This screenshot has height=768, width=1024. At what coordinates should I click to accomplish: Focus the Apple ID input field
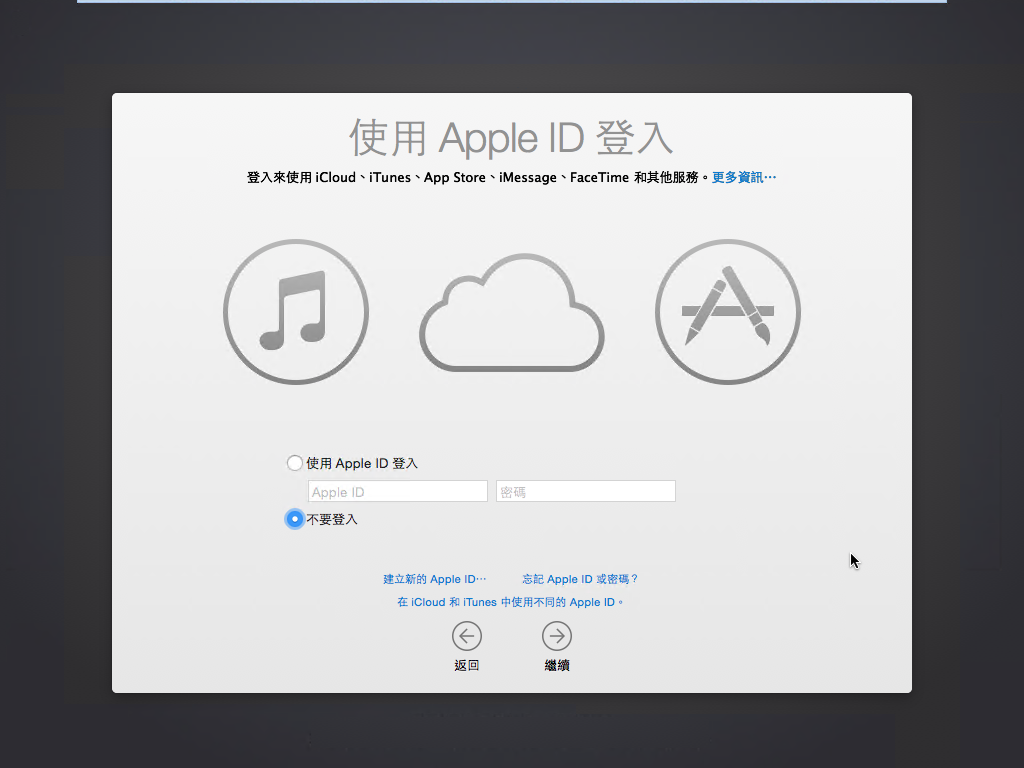click(398, 491)
